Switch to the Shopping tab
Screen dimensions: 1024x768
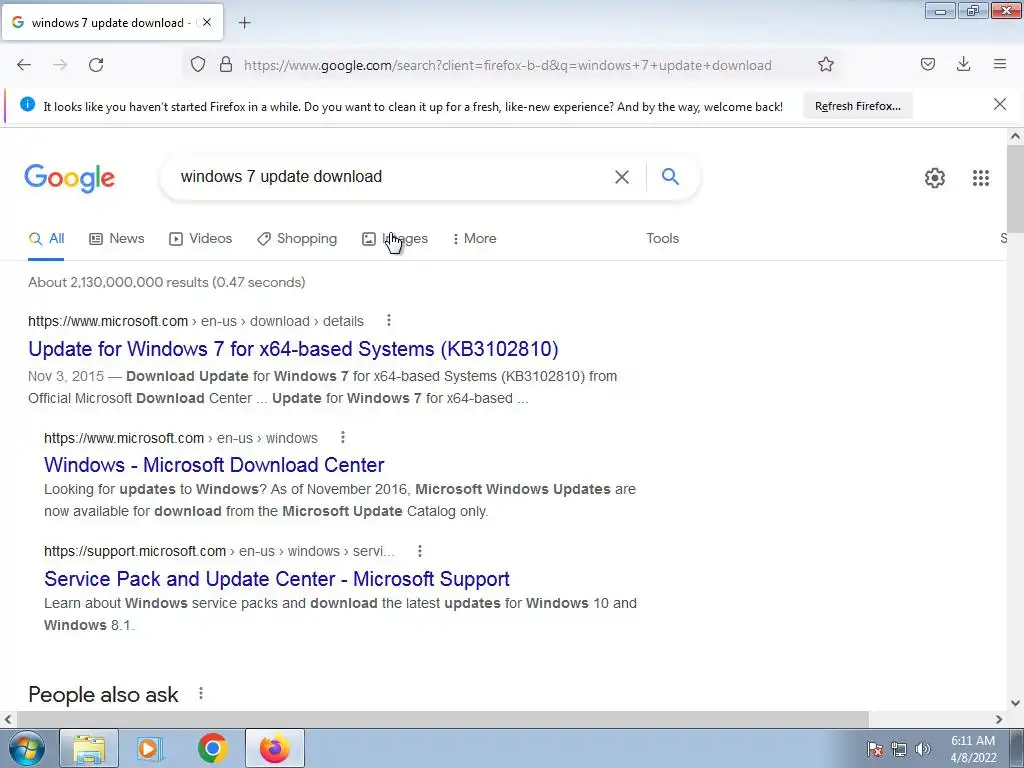297,239
